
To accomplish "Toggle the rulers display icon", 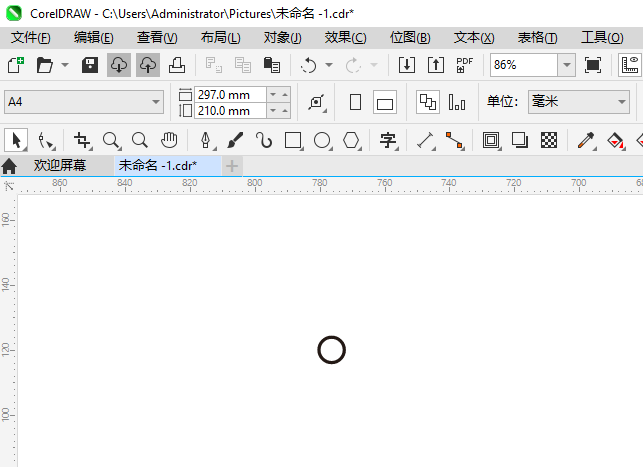I will coord(630,65).
